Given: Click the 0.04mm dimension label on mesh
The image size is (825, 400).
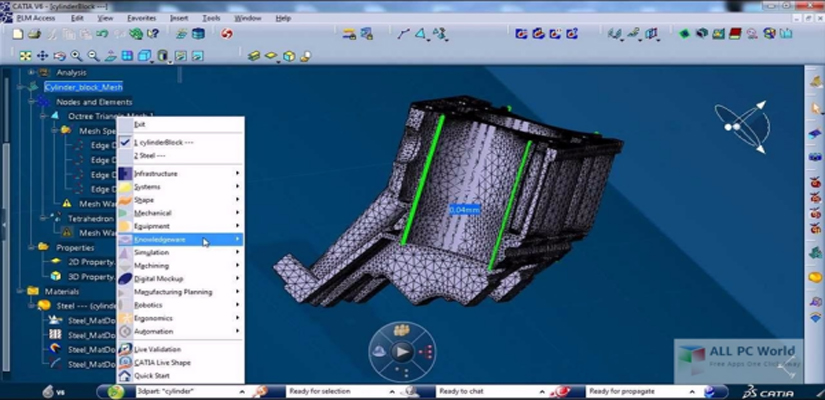Looking at the screenshot, I should click(464, 210).
